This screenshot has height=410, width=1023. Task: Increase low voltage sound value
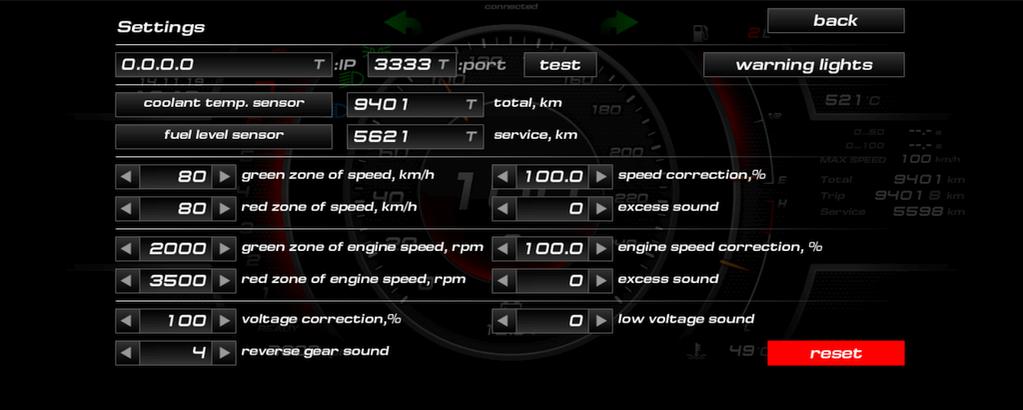[x=600, y=321]
